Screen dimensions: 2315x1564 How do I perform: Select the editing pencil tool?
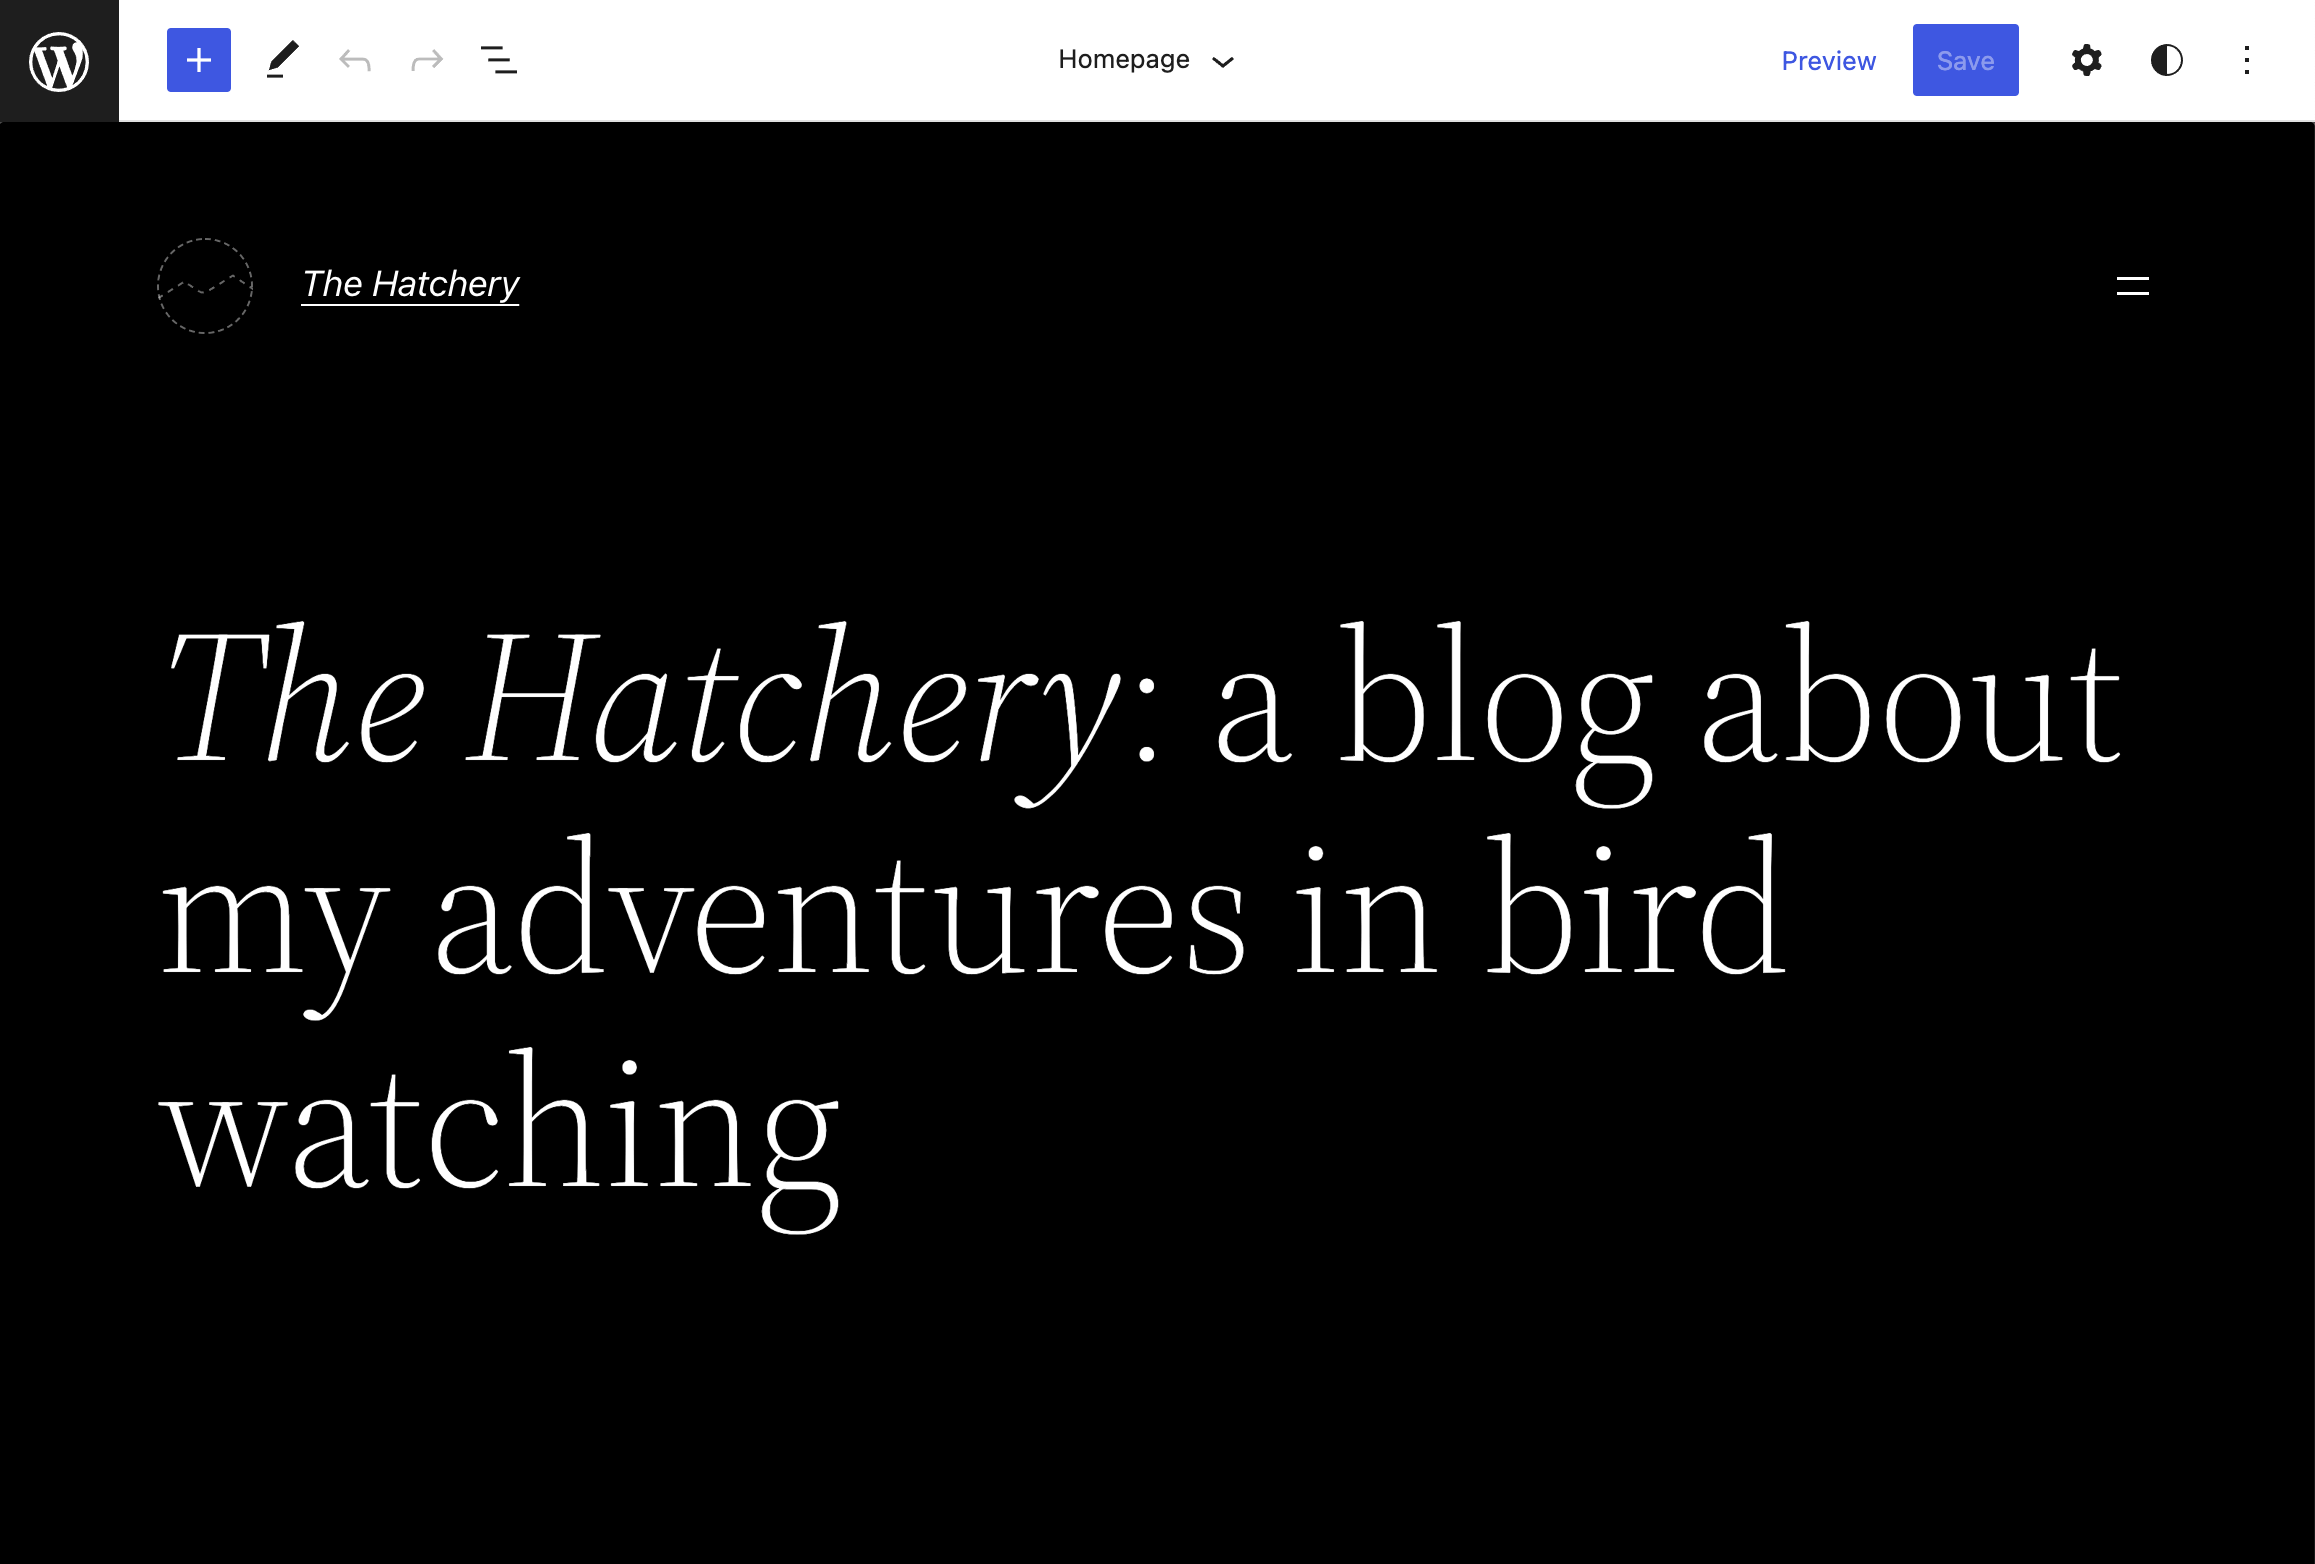[281, 59]
